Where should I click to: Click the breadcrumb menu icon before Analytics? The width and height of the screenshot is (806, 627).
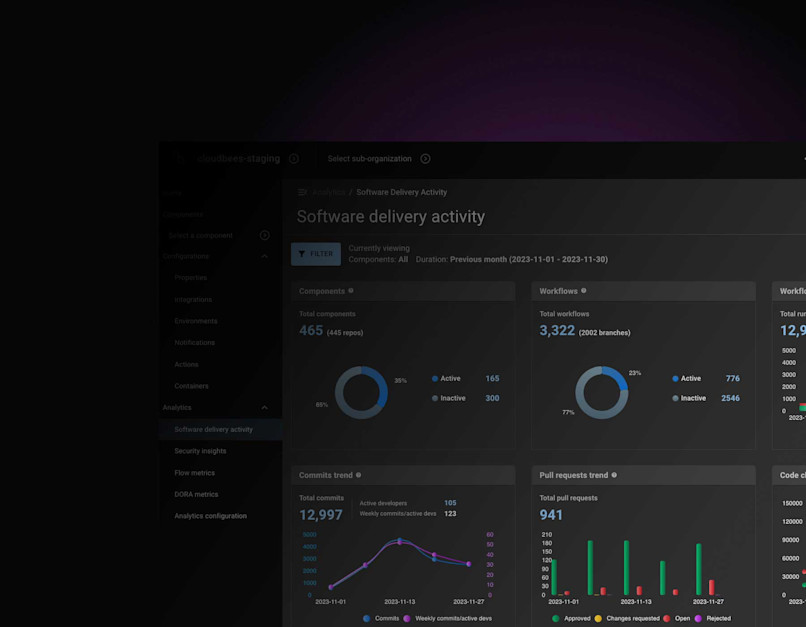301,192
